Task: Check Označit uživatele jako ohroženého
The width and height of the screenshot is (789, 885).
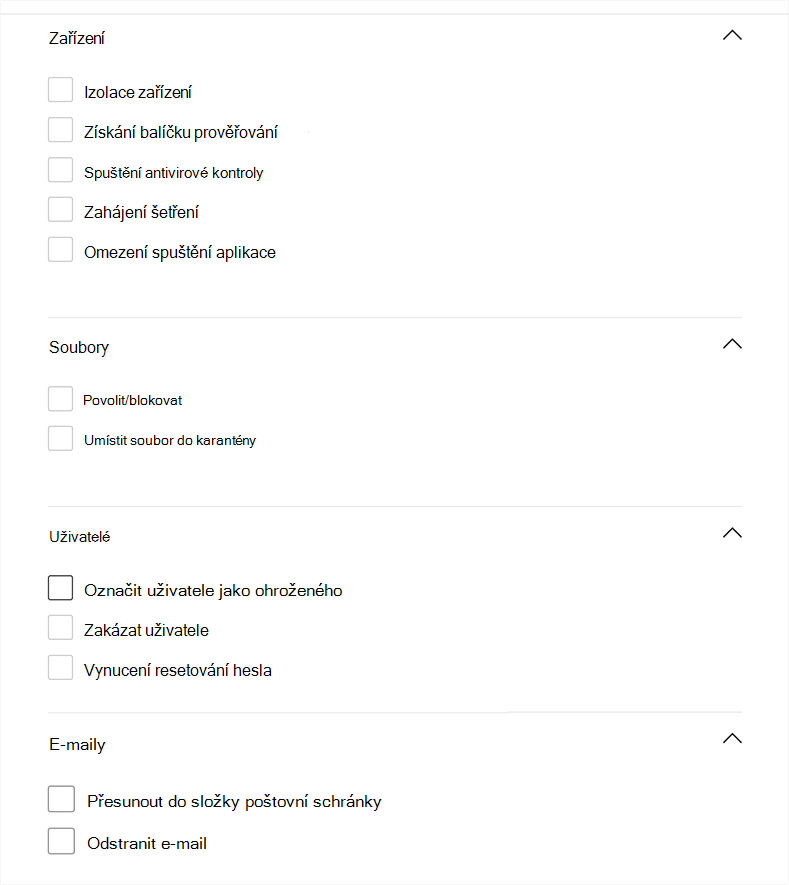Action: (61, 588)
